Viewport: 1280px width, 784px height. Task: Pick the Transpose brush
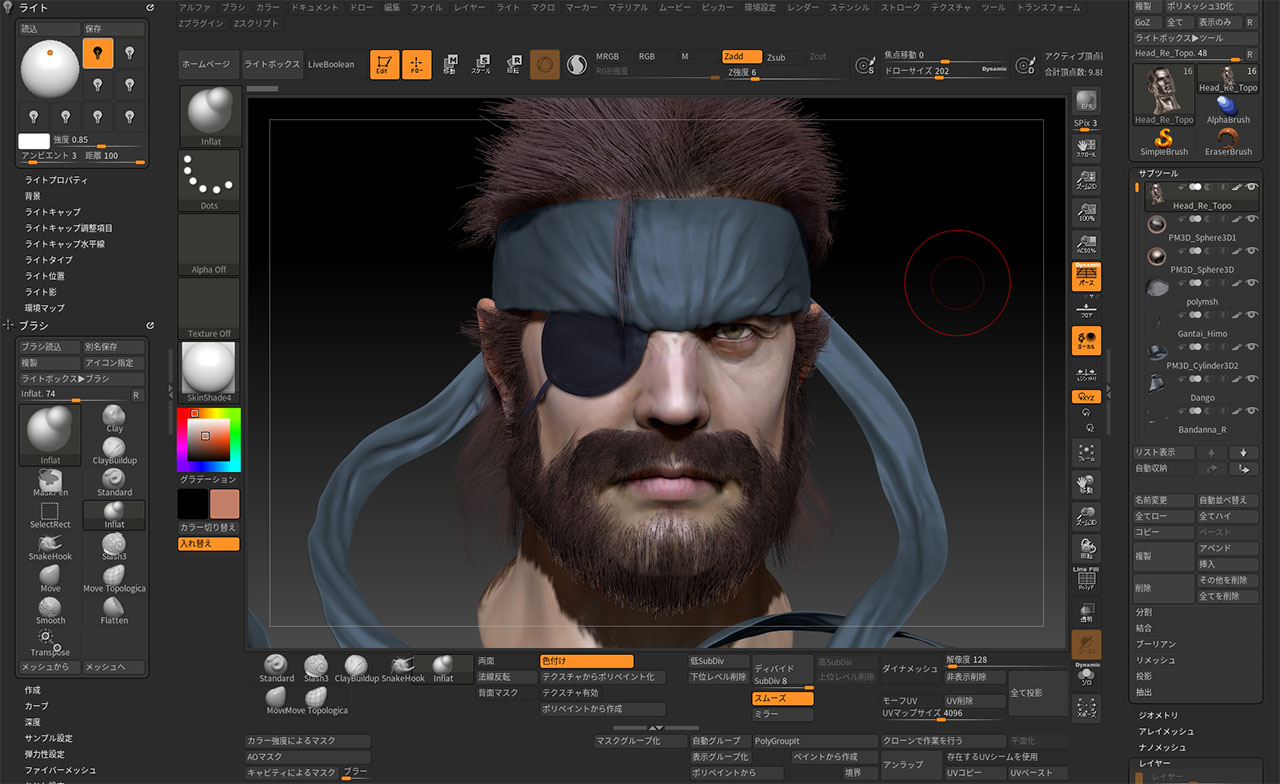point(50,642)
